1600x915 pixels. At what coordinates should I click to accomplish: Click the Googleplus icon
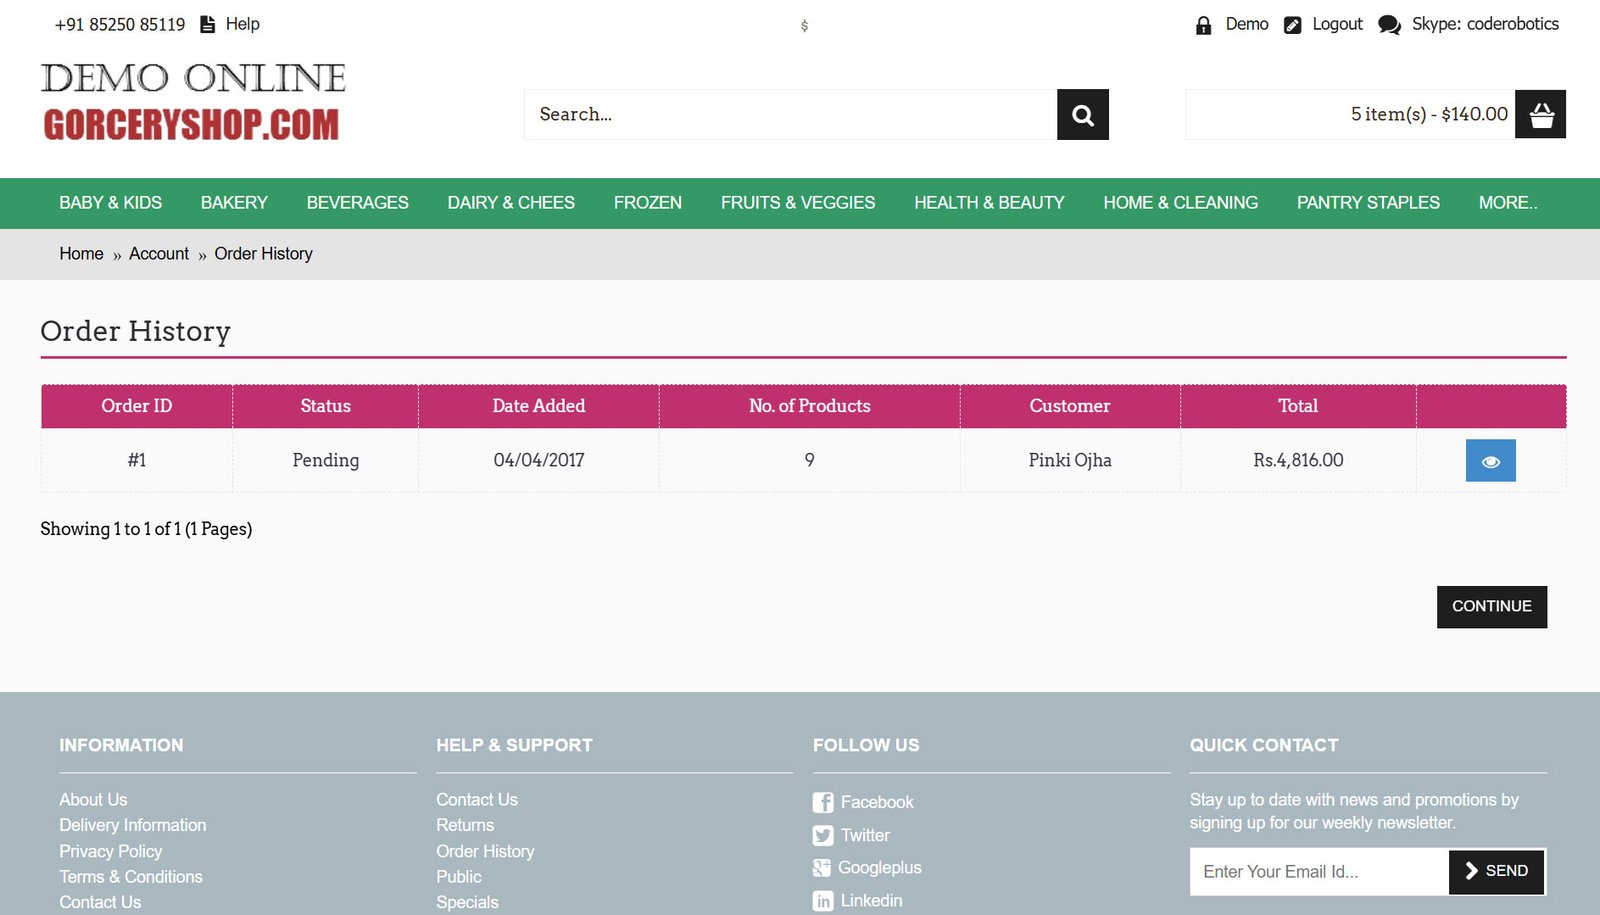point(822,868)
